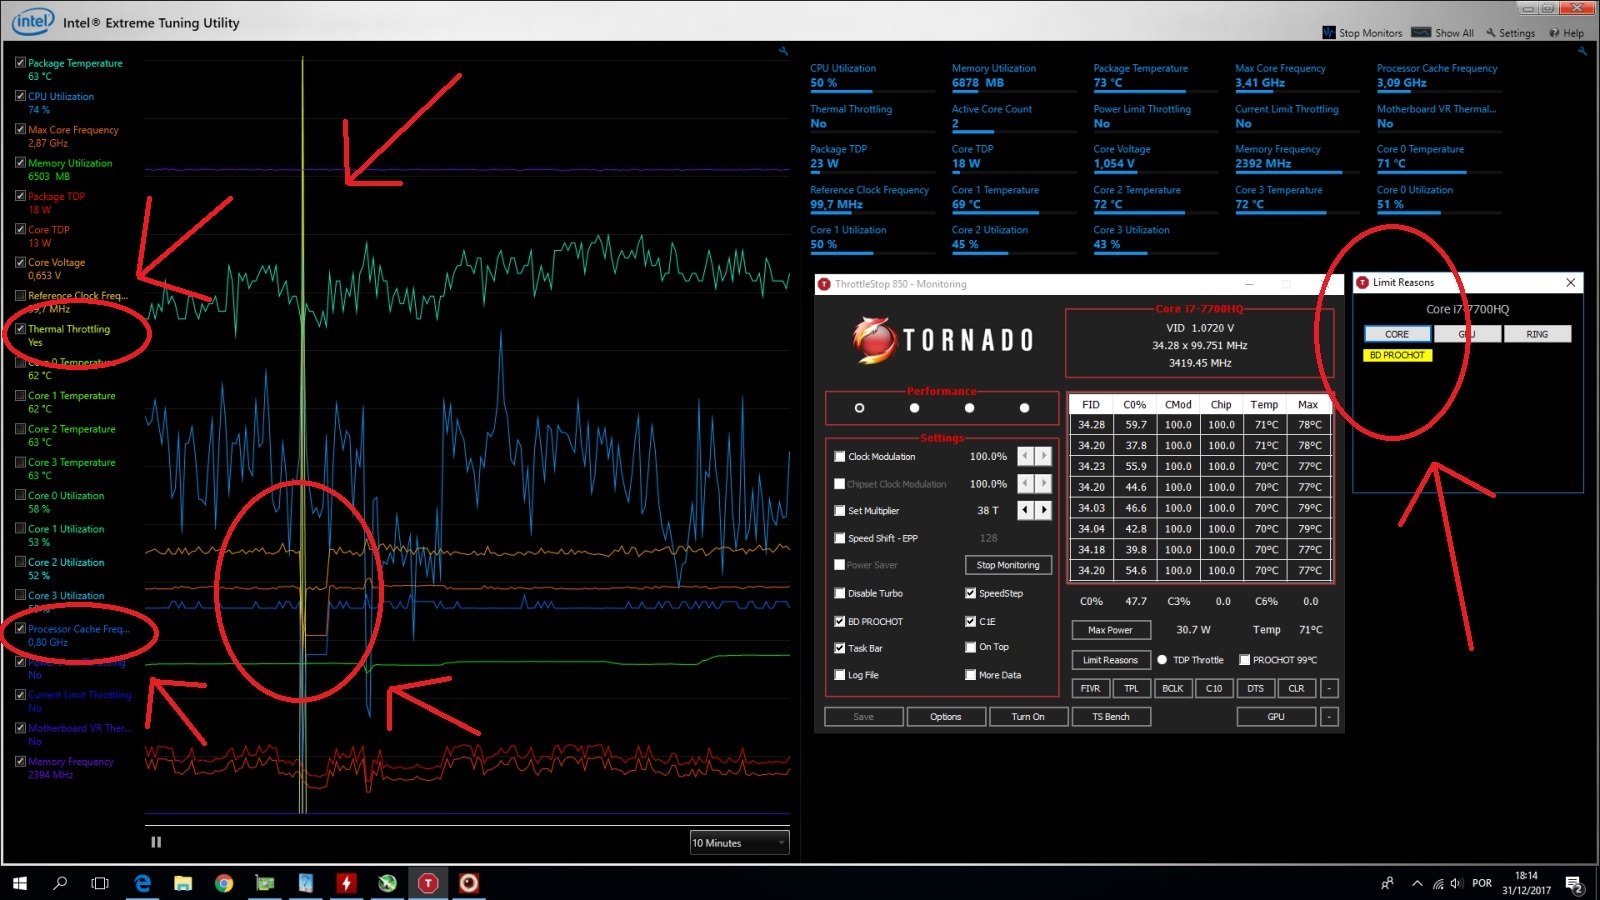The image size is (1600, 900).
Task: Uncheck CPU Utilization in the graph legend
Action: (x=20, y=96)
